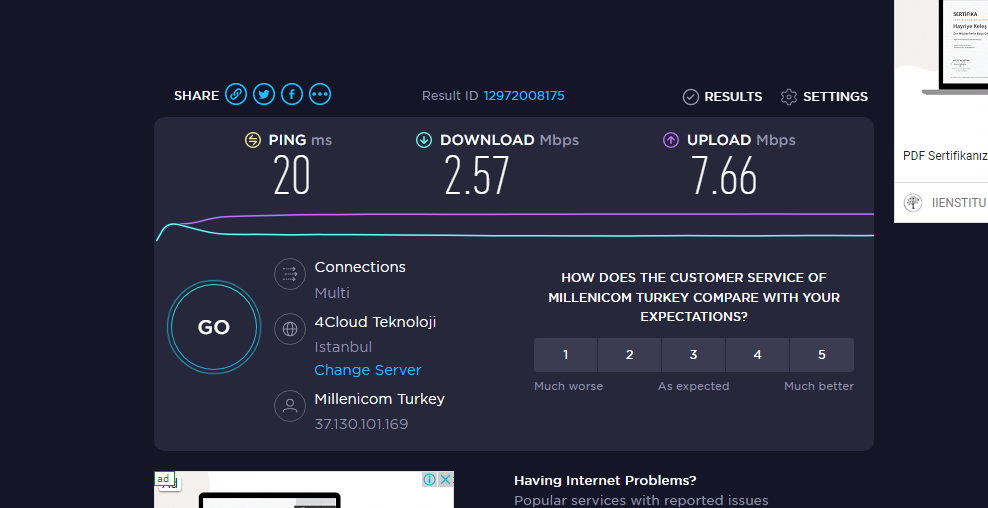Select the upload value 7.66
This screenshot has height=508, width=988.
[x=723, y=175]
